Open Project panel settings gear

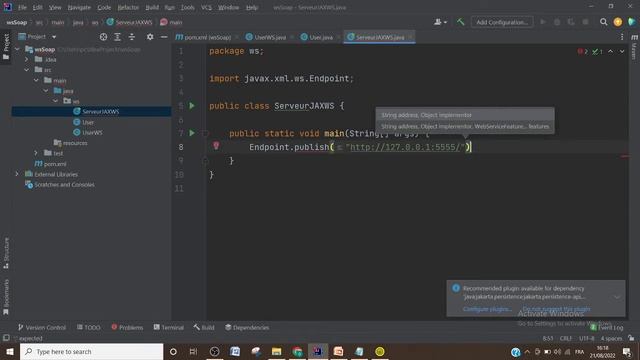pyautogui.click(x=150, y=37)
